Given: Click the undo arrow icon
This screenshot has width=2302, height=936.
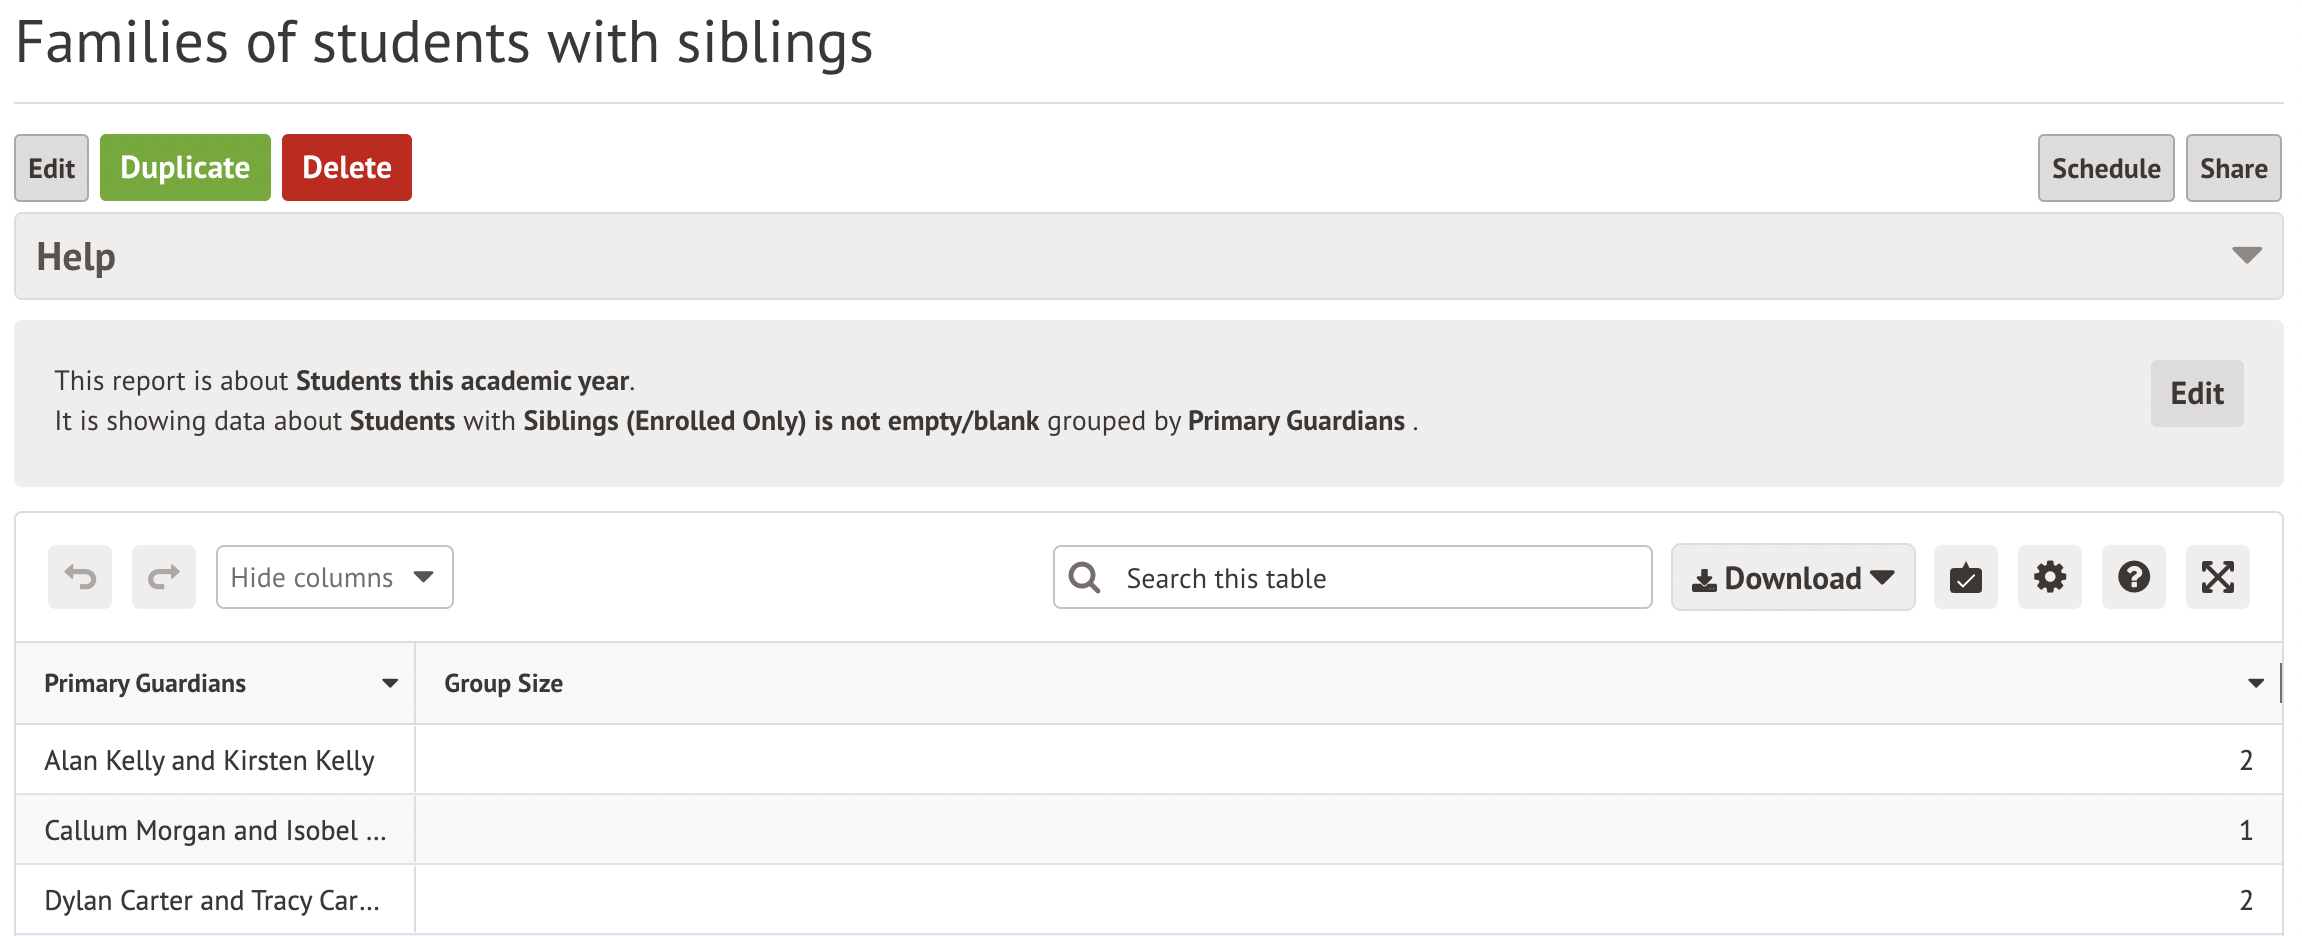Looking at the screenshot, I should tap(80, 577).
